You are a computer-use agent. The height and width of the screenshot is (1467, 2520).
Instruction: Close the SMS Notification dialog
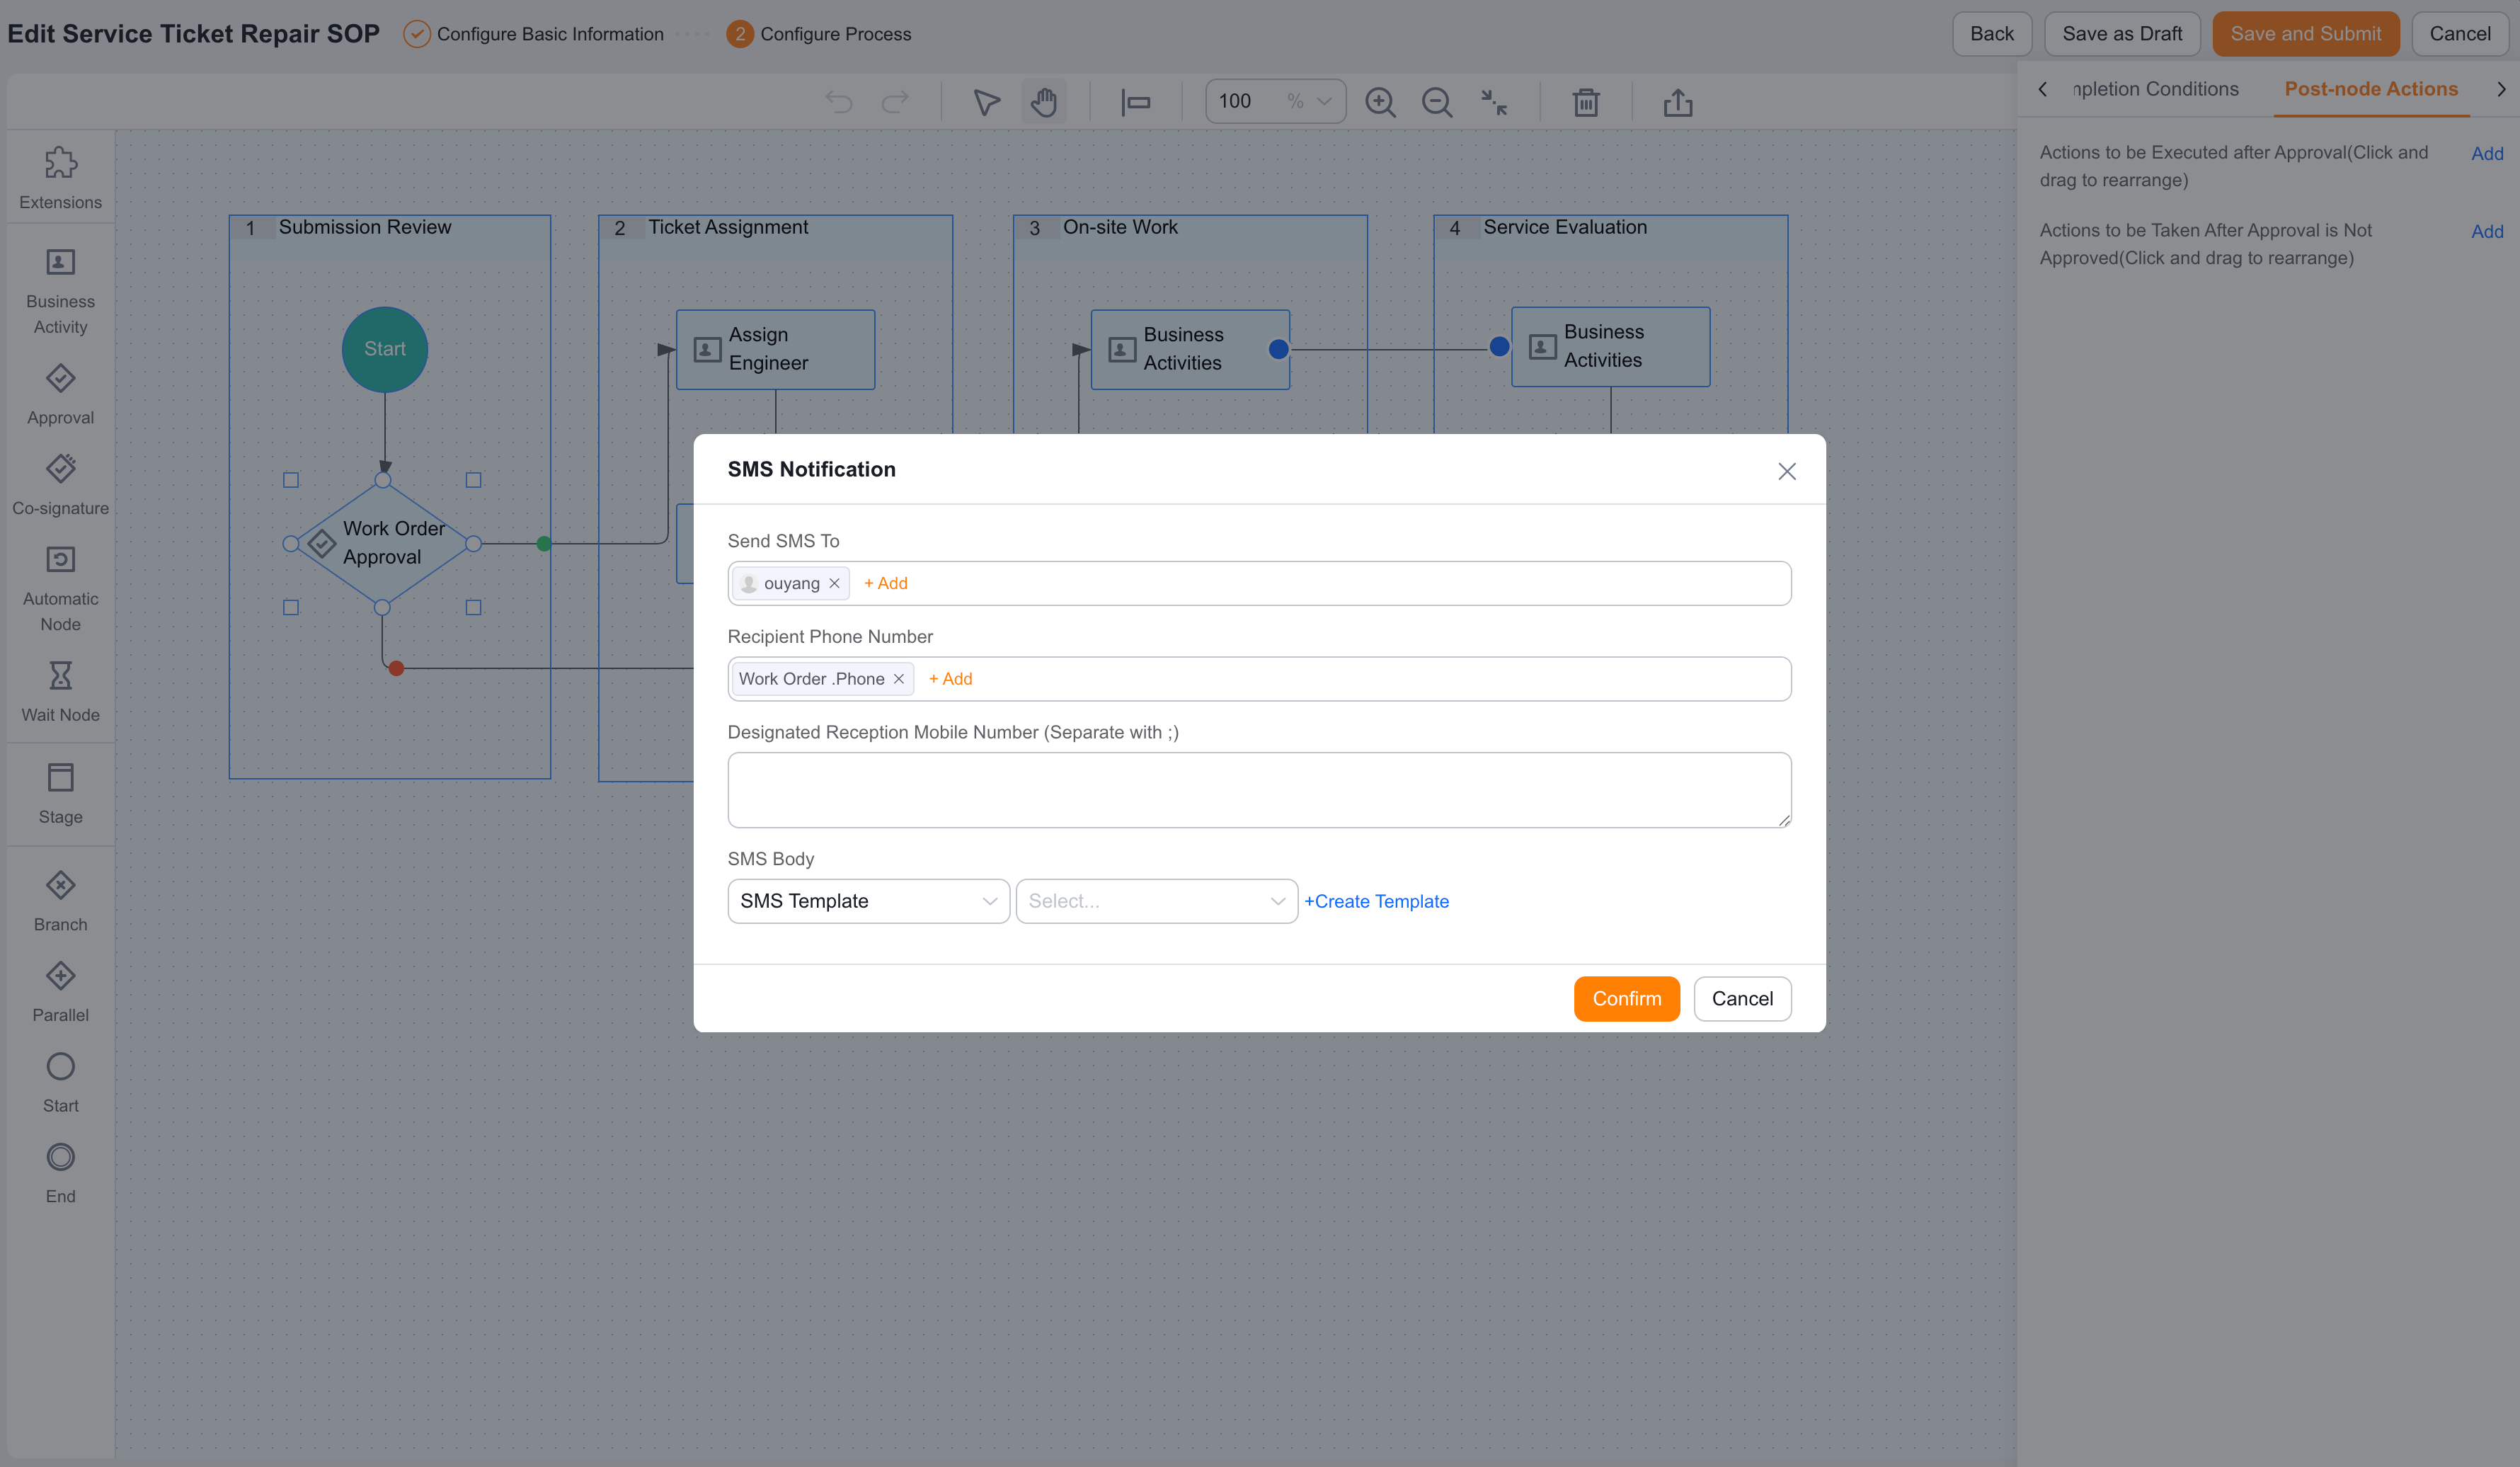tap(1787, 471)
